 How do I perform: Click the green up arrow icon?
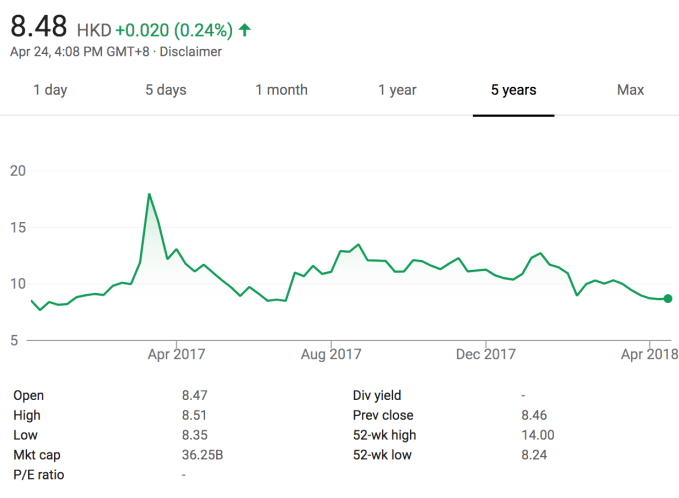[x=244, y=29]
